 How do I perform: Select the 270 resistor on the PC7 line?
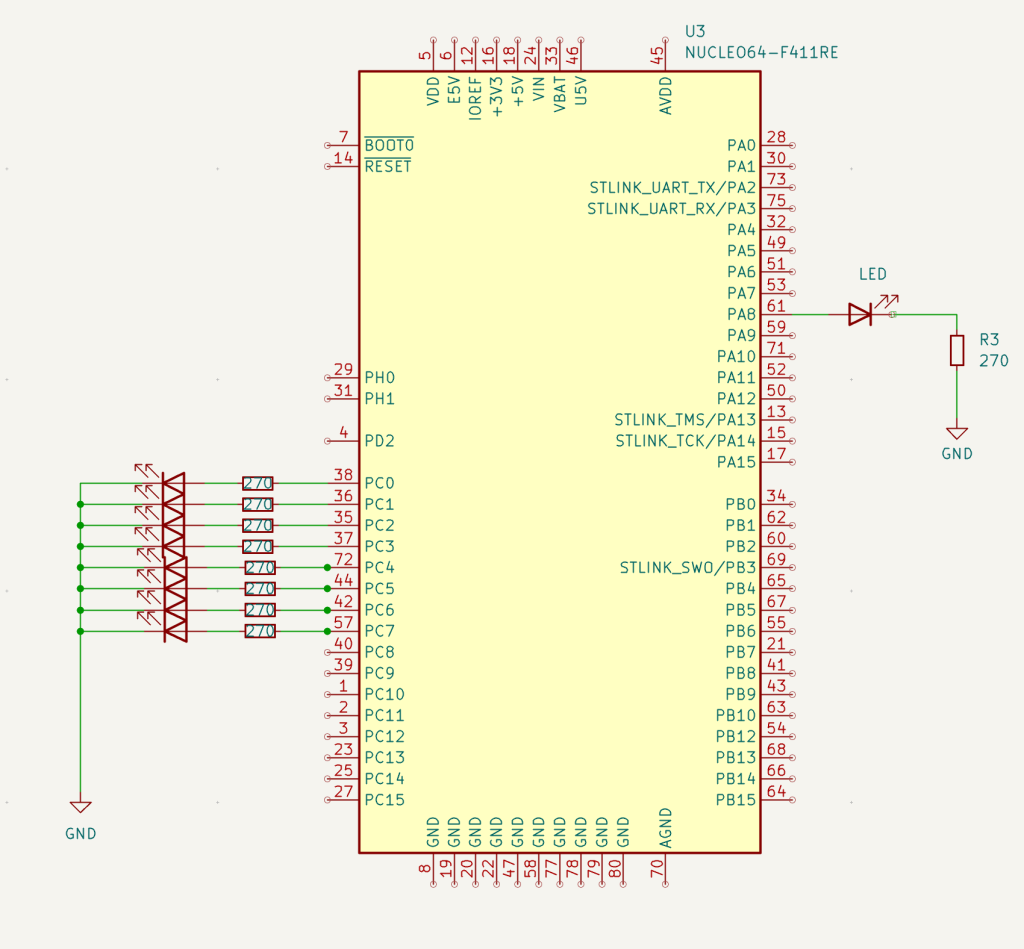(260, 631)
